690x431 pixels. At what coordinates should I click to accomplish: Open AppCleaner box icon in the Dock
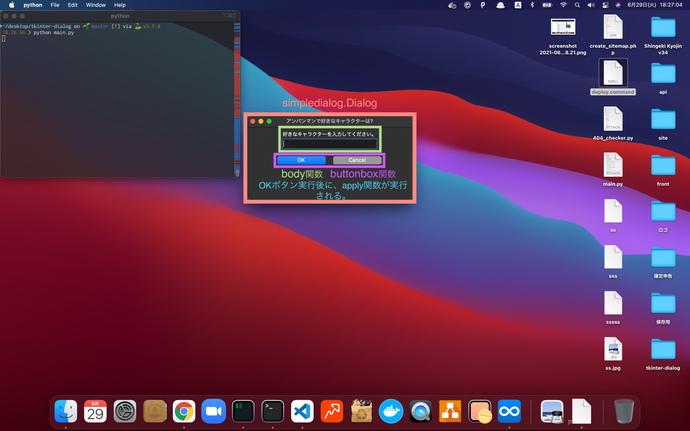[361, 411]
